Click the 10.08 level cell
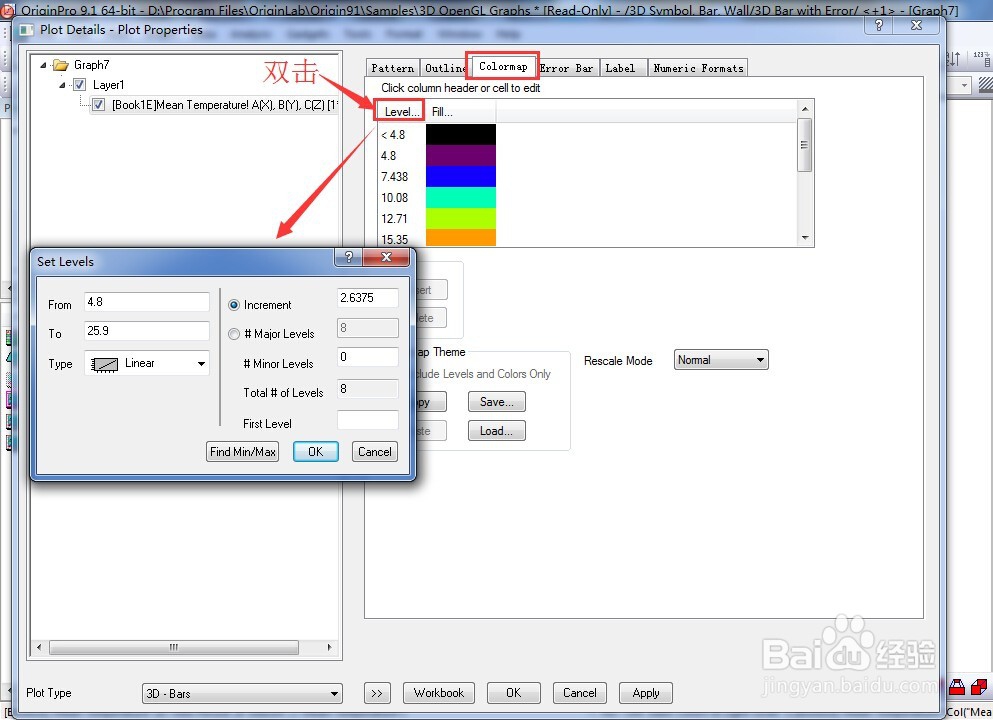Screen dimensions: 993x720 coord(395,198)
